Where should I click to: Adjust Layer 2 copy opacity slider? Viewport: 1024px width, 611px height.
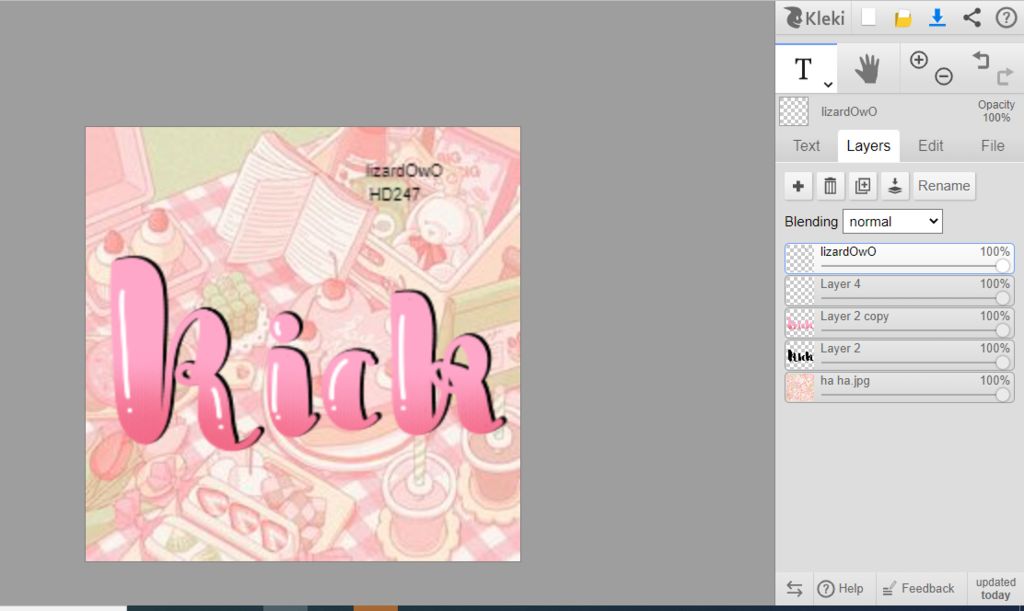point(914,330)
